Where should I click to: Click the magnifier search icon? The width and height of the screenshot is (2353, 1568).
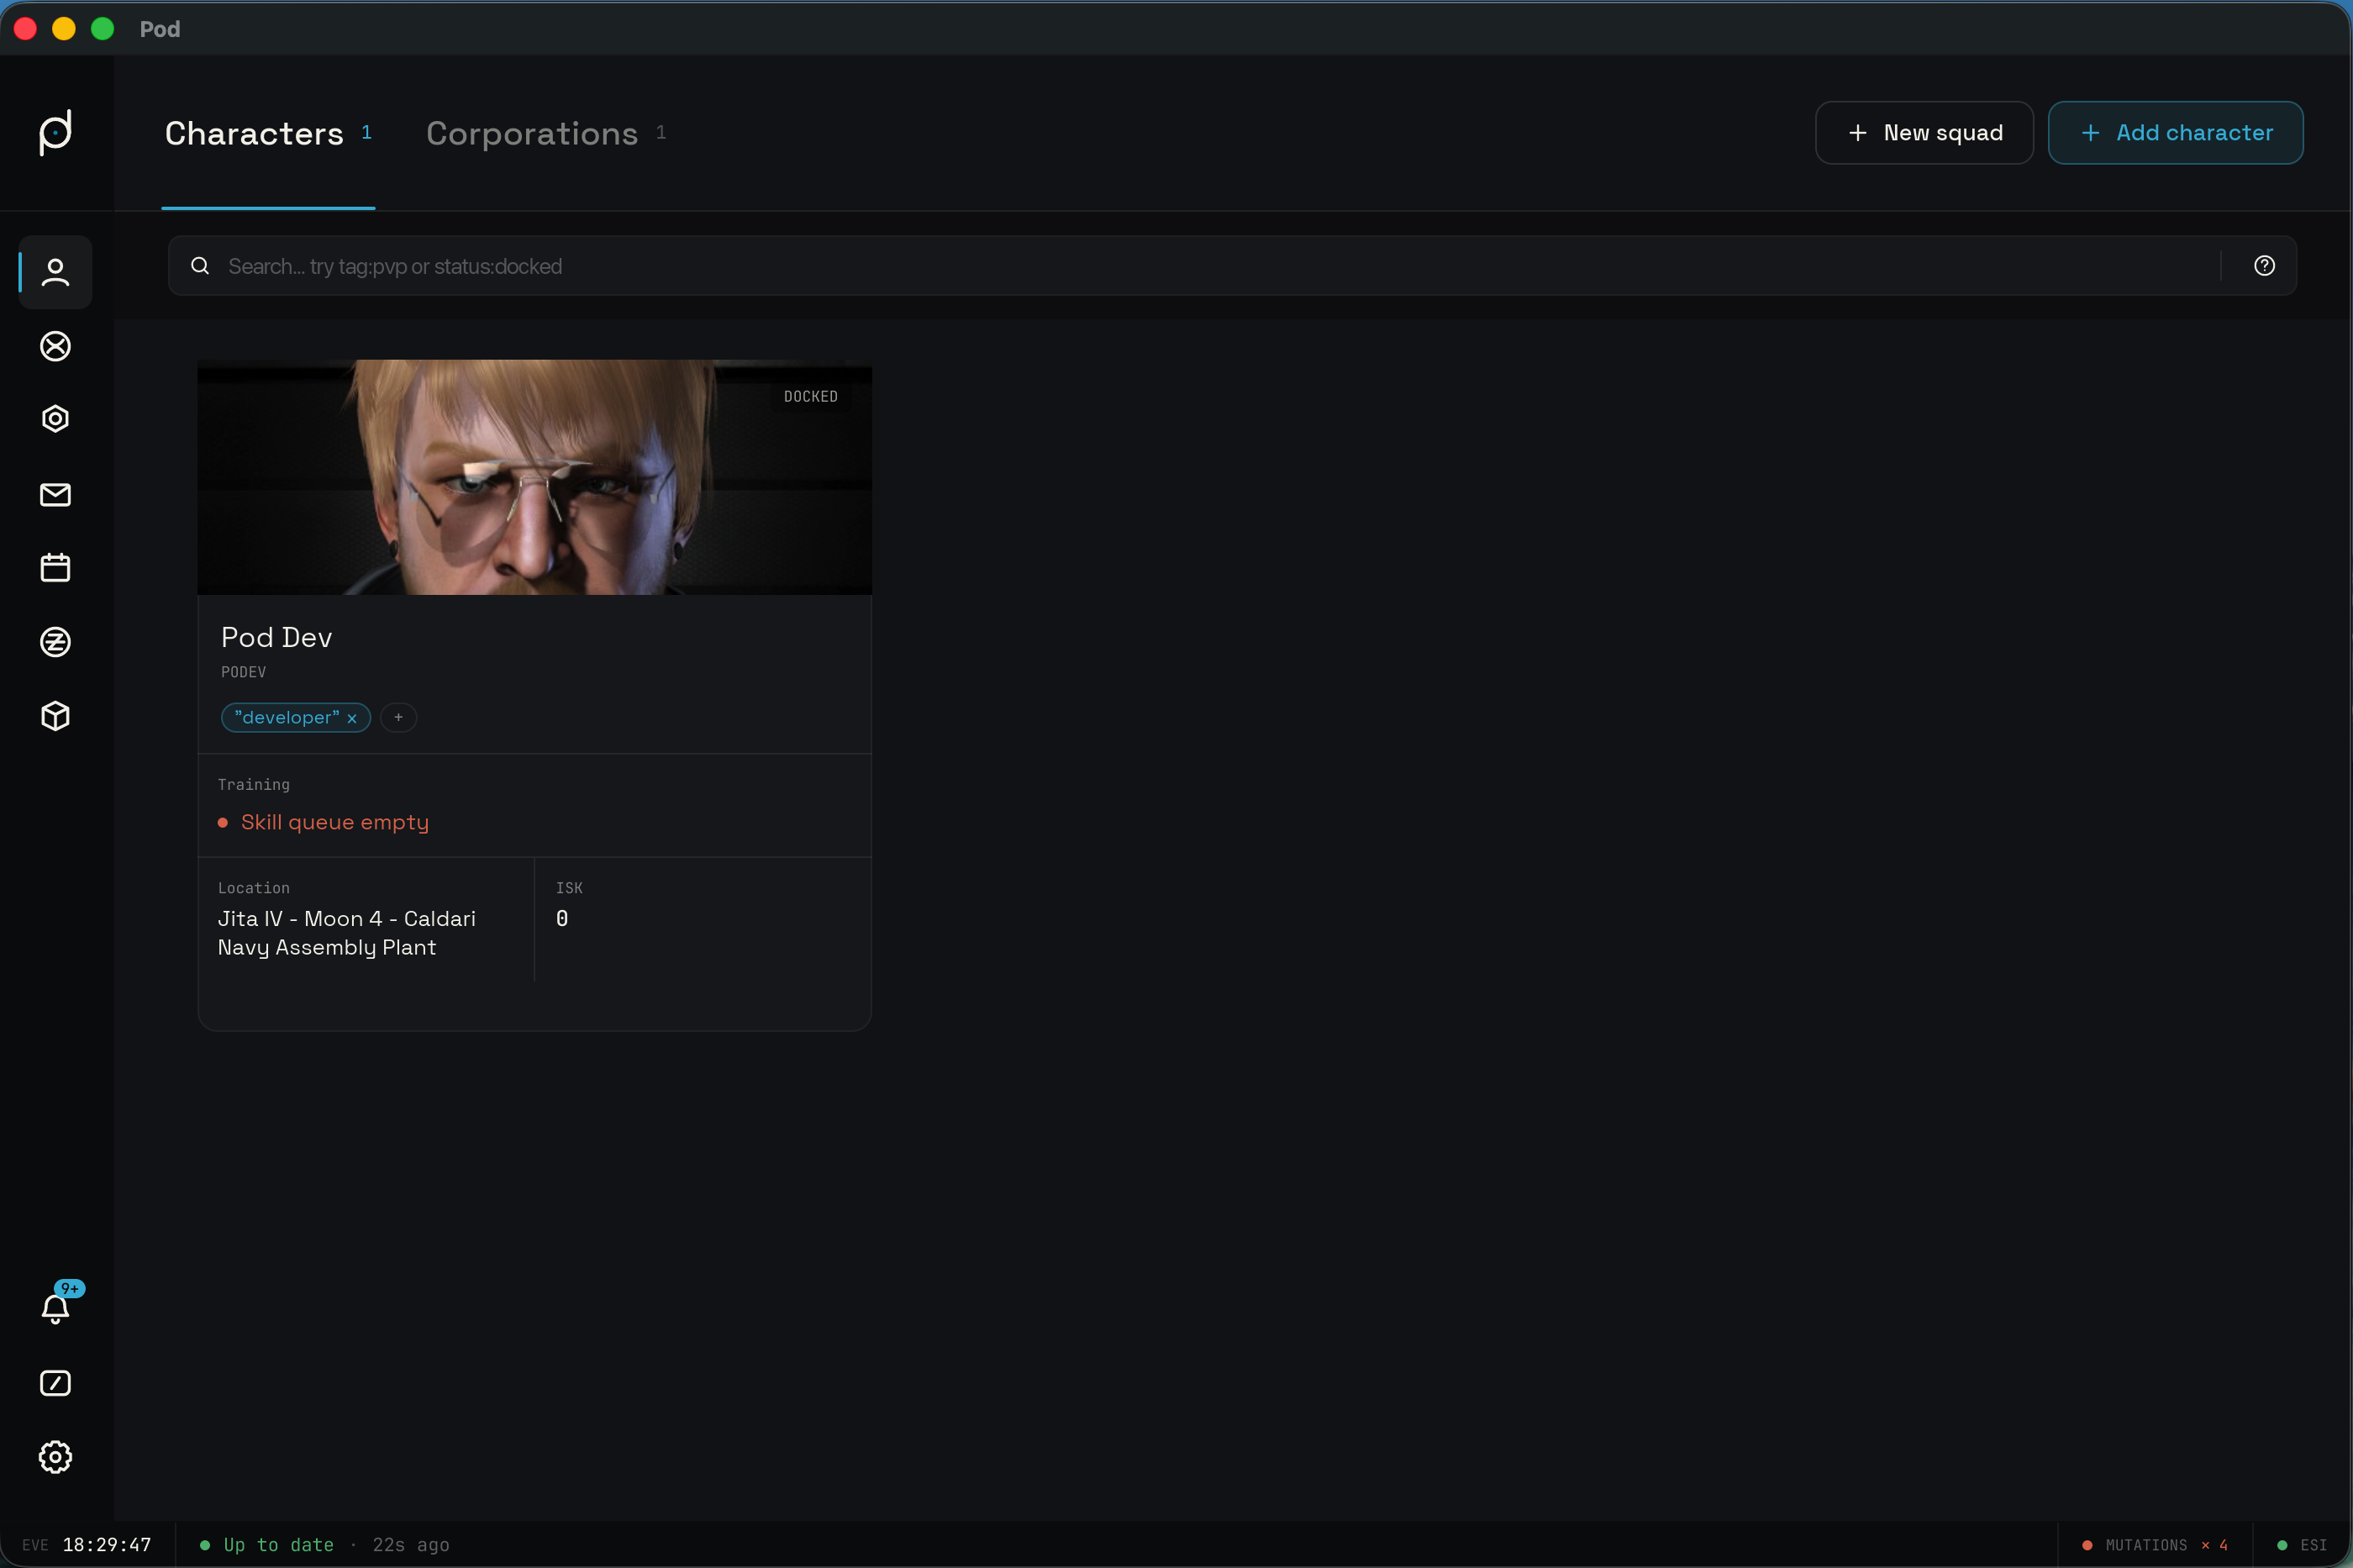click(x=200, y=266)
